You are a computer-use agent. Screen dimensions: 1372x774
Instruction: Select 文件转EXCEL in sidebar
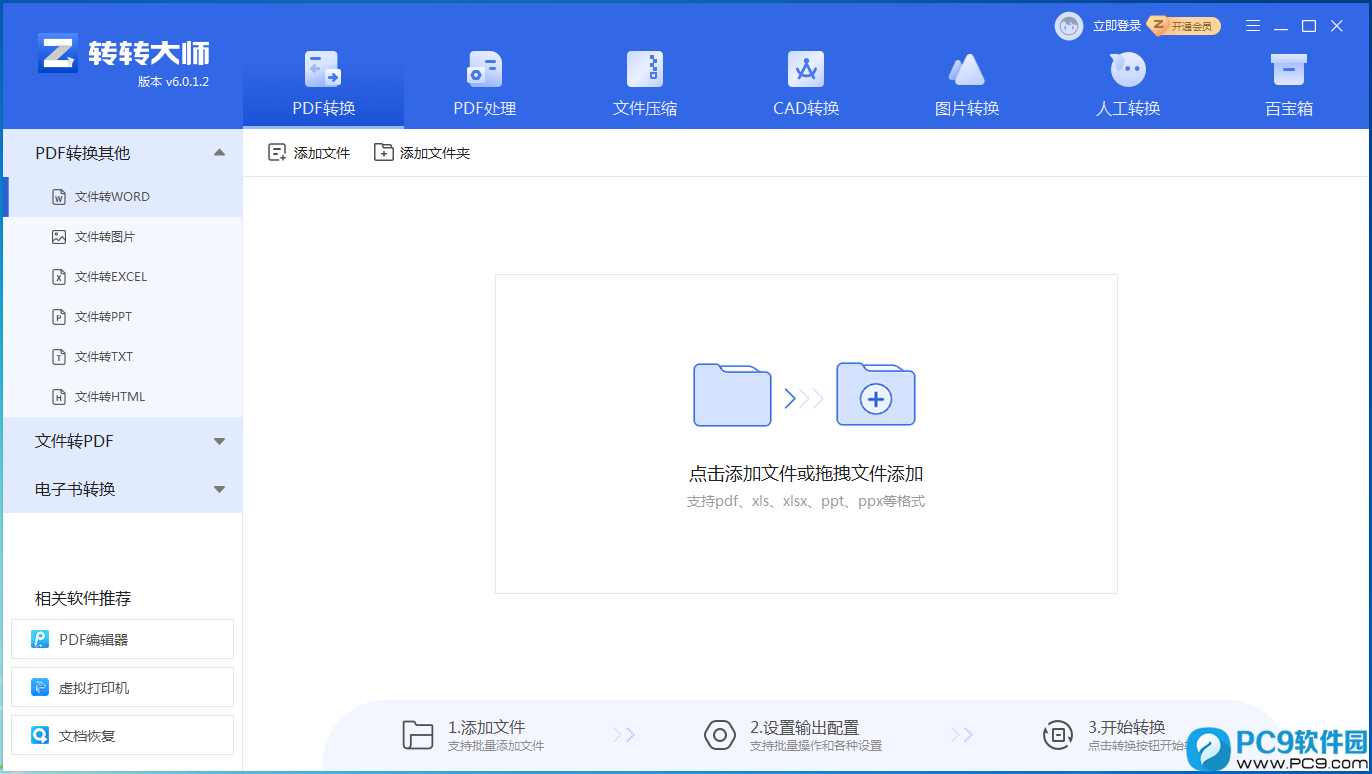123,277
